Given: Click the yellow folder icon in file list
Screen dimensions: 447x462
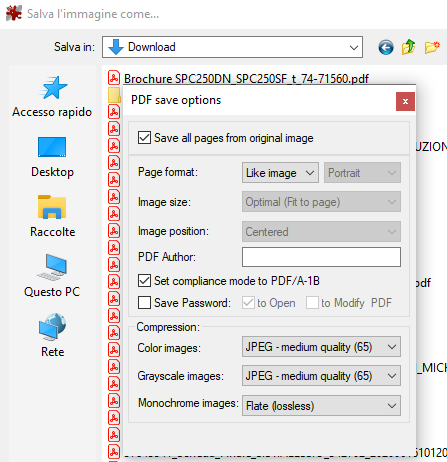Looking at the screenshot, I should pos(115,95).
